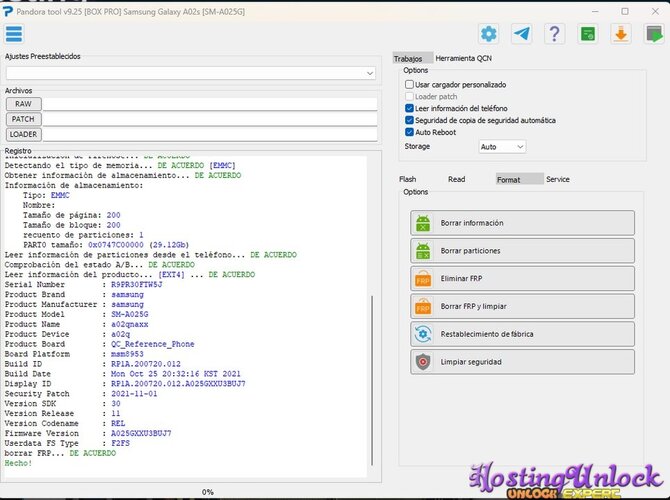Click the exit icon with green arrow

(654, 34)
